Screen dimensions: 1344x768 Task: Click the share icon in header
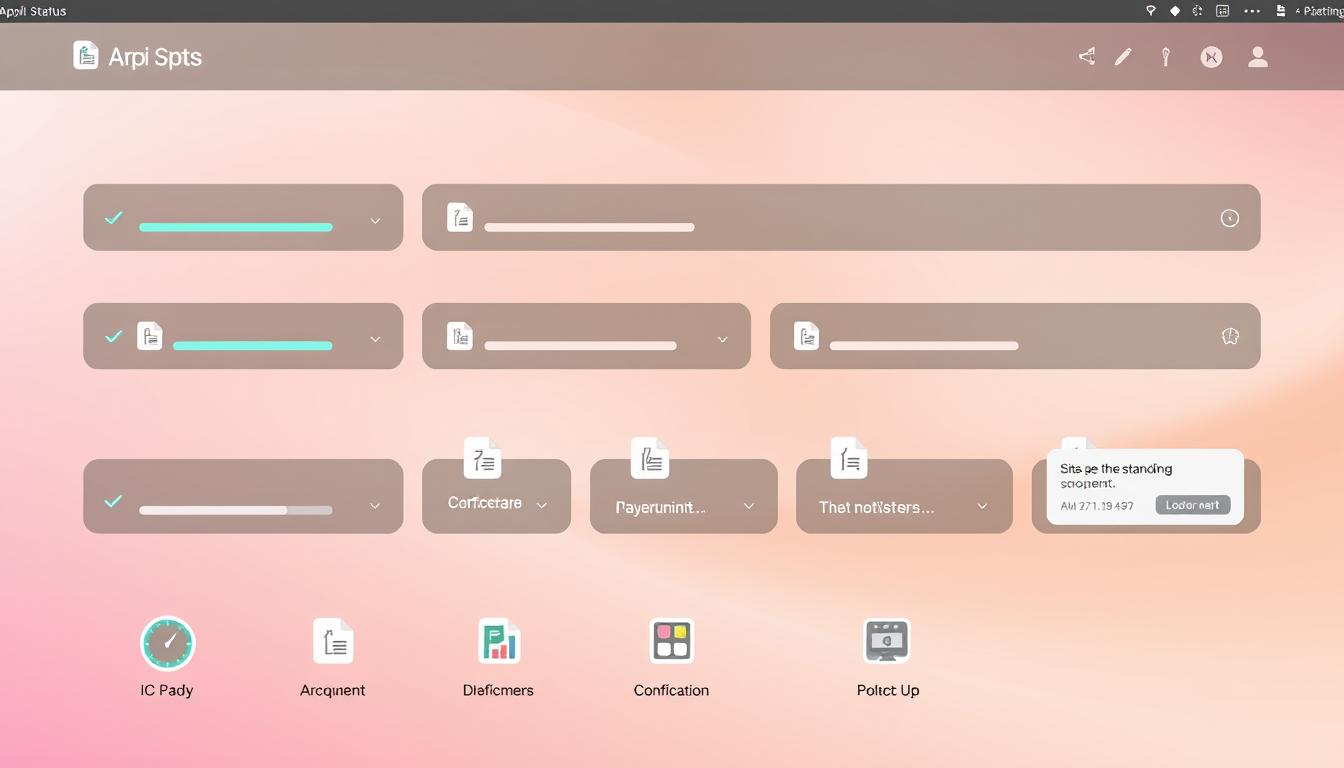click(1087, 57)
